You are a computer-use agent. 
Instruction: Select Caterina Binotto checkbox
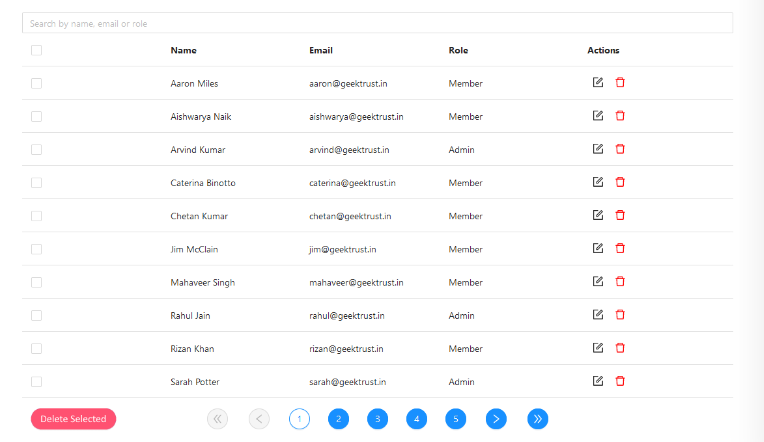(37, 183)
